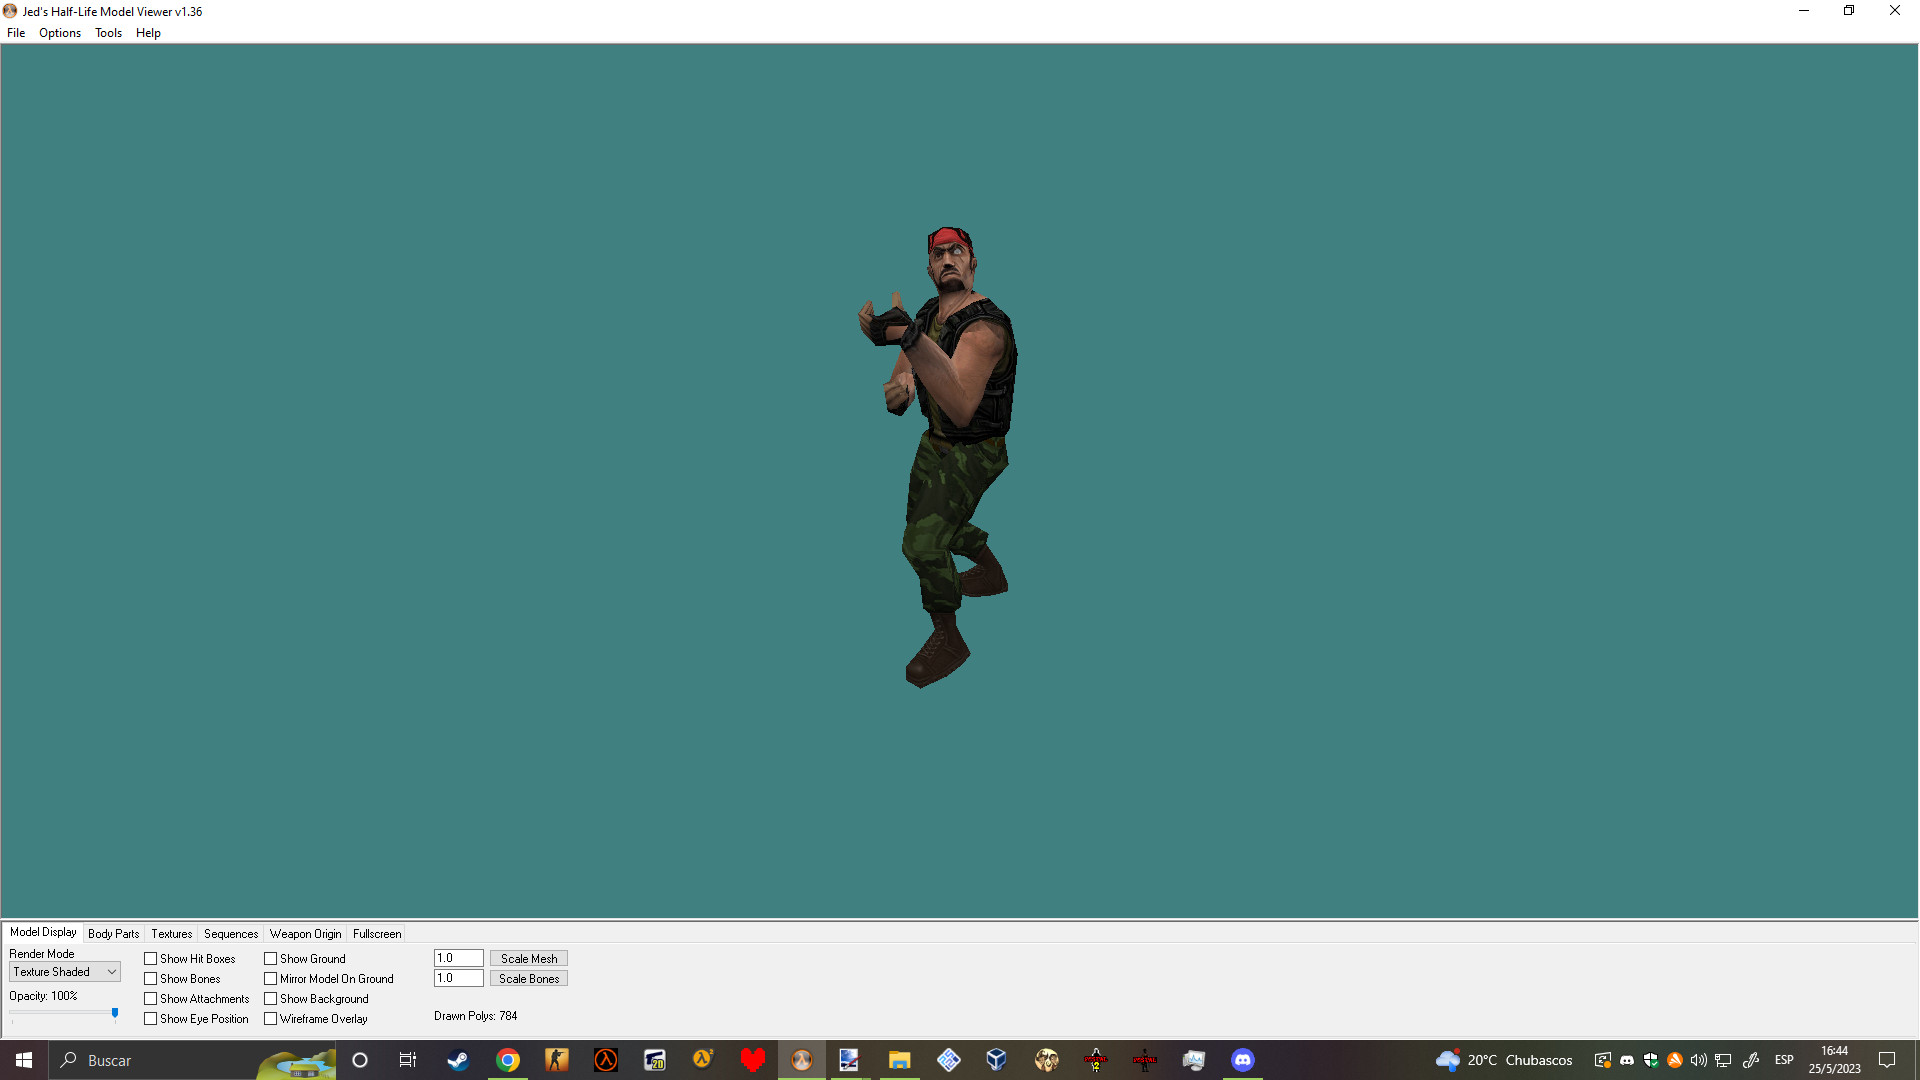Click the mesh scale value field
The width and height of the screenshot is (1920, 1080).
pos(457,957)
